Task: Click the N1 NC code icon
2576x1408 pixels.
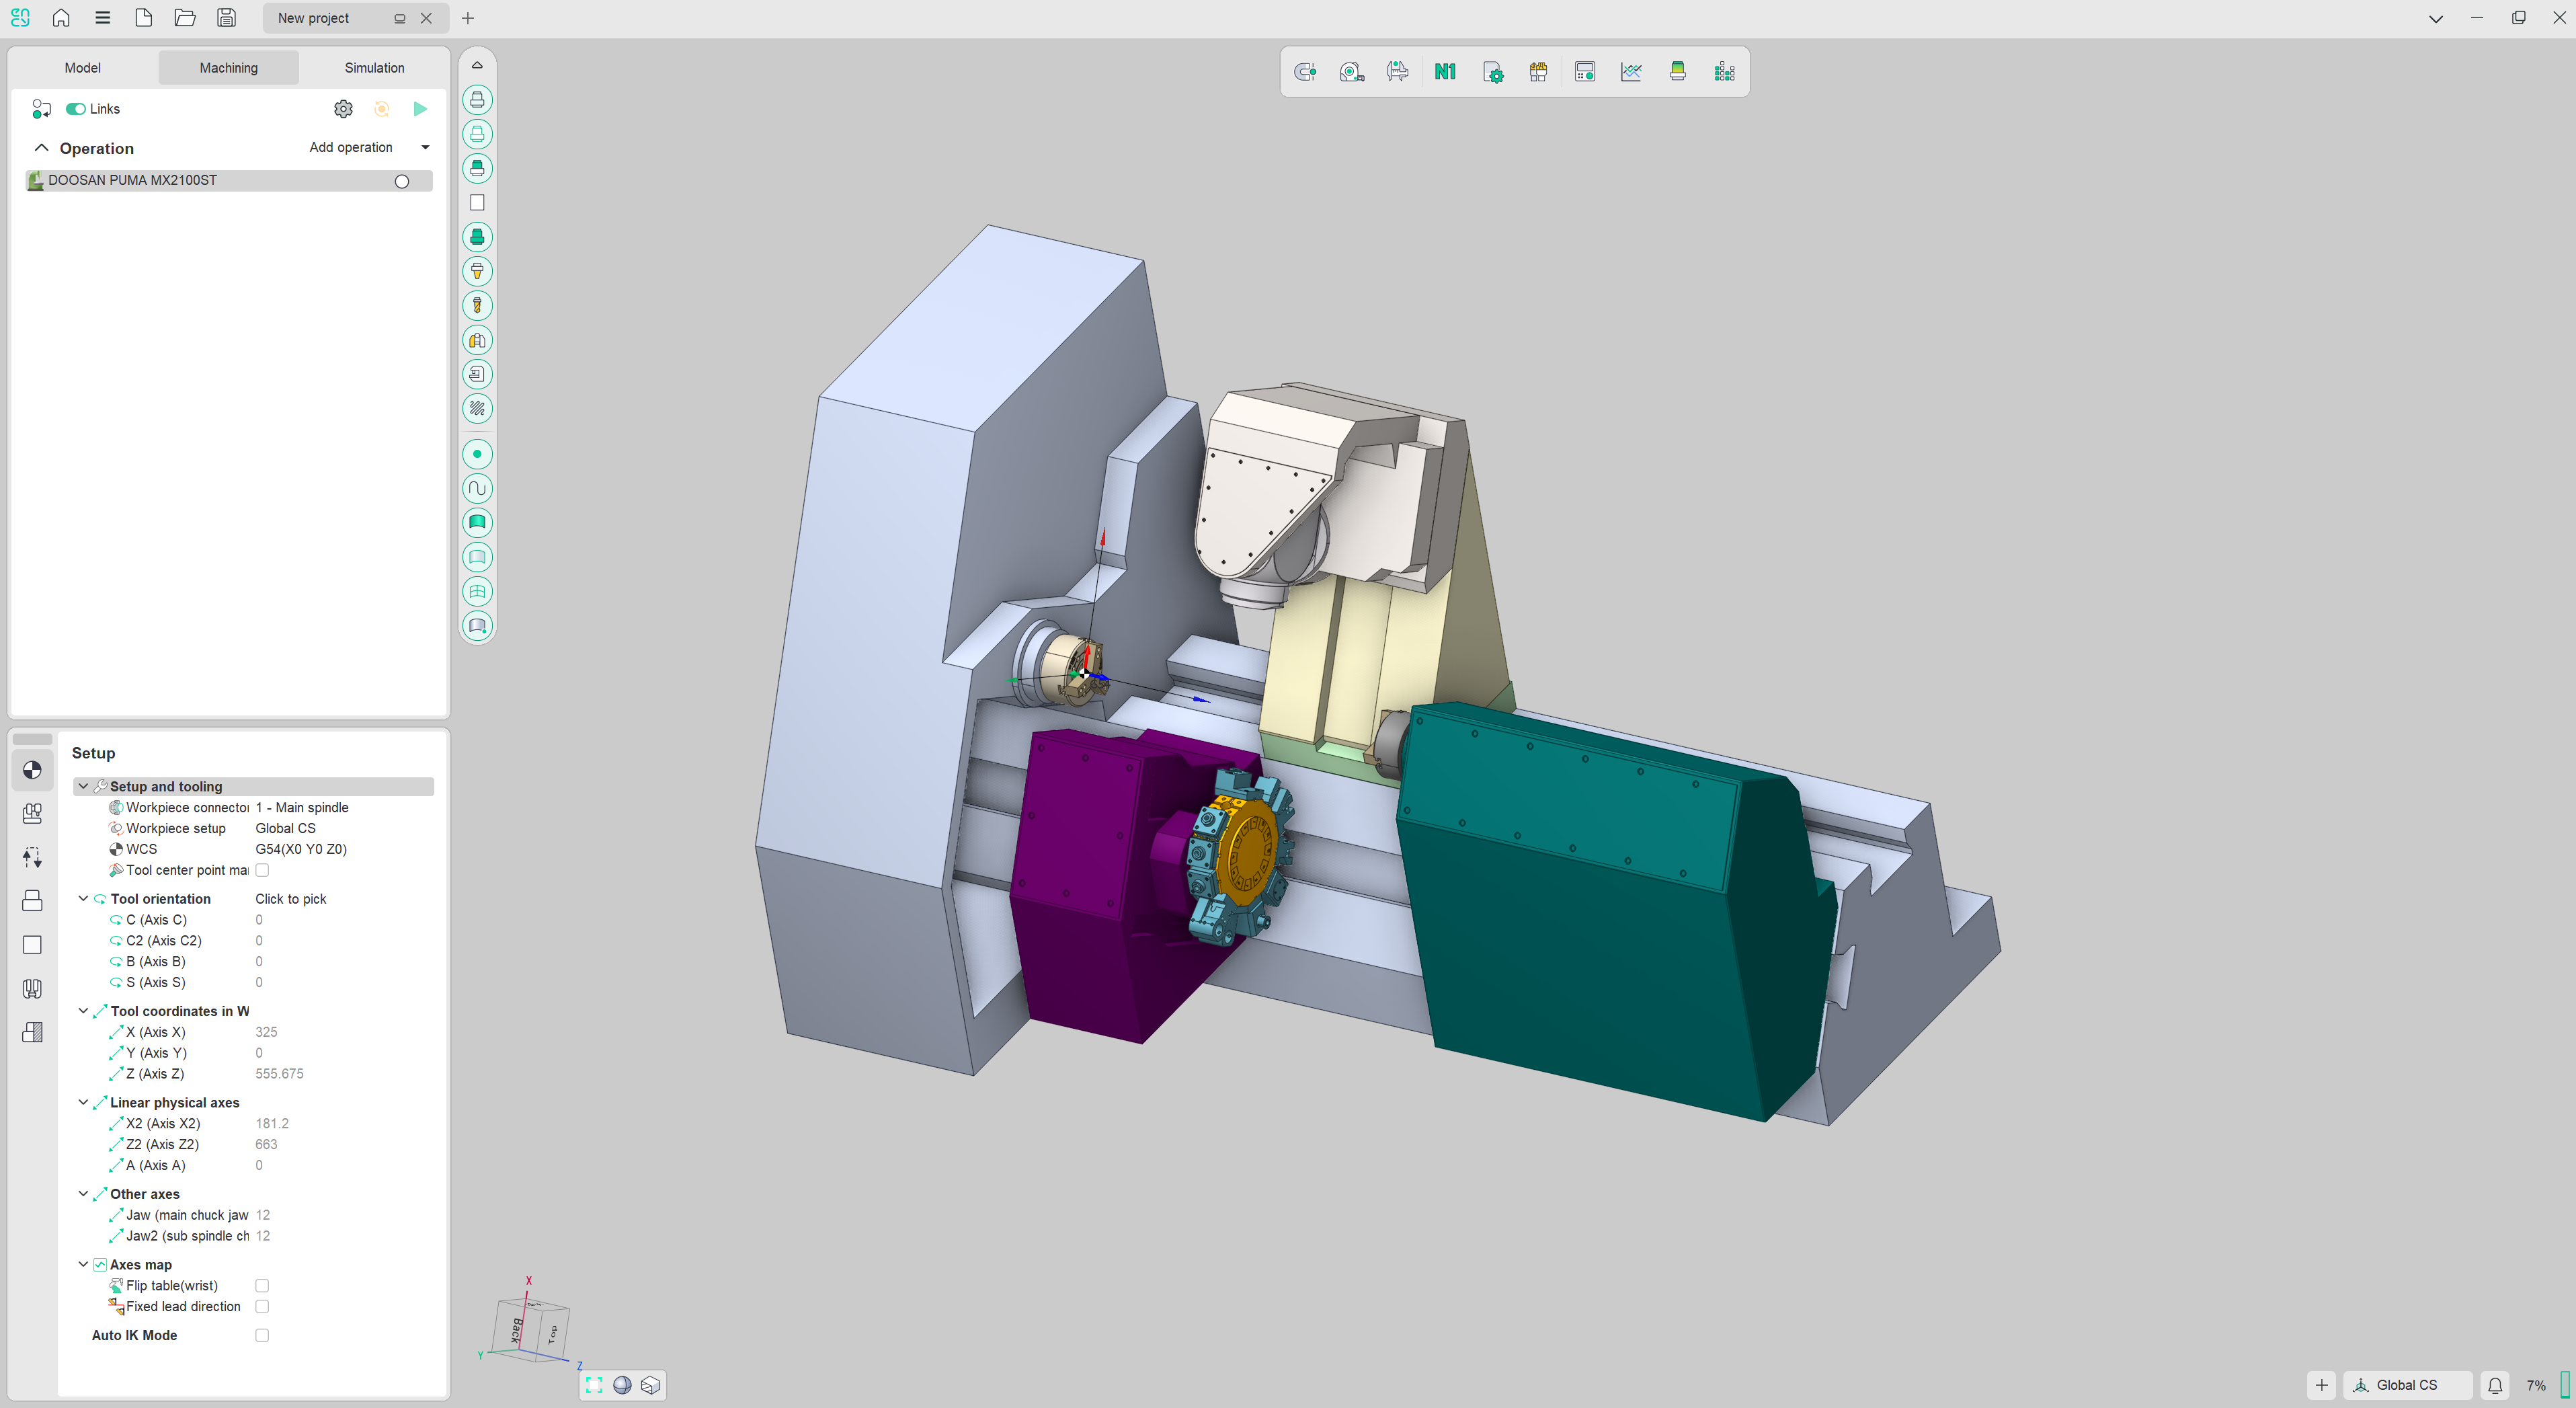Action: [1444, 72]
